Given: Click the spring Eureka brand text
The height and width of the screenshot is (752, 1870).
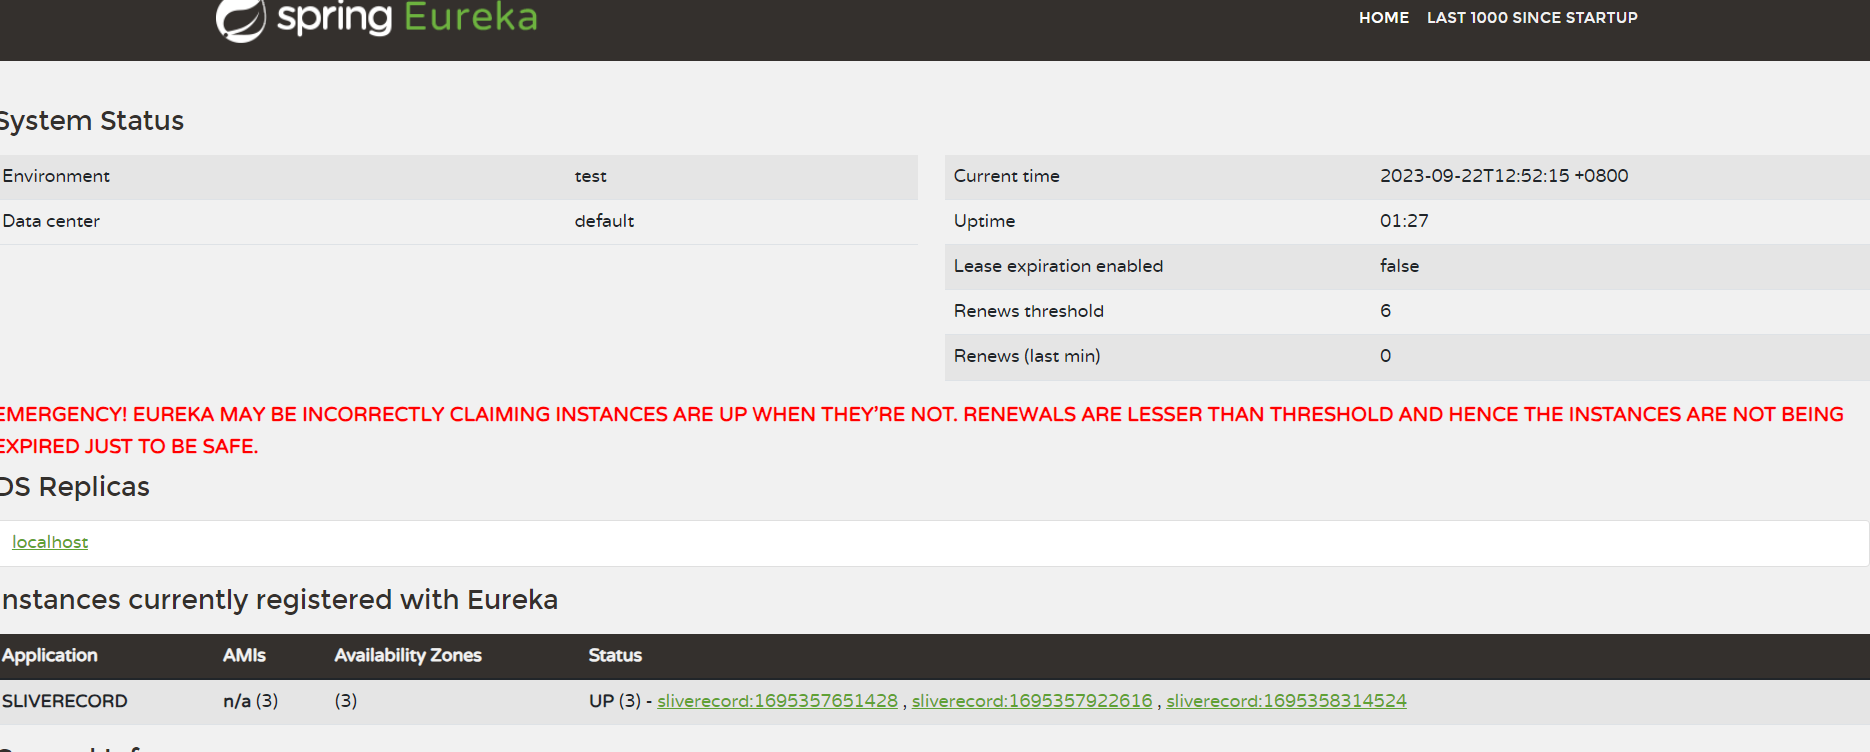Looking at the screenshot, I should (x=407, y=18).
